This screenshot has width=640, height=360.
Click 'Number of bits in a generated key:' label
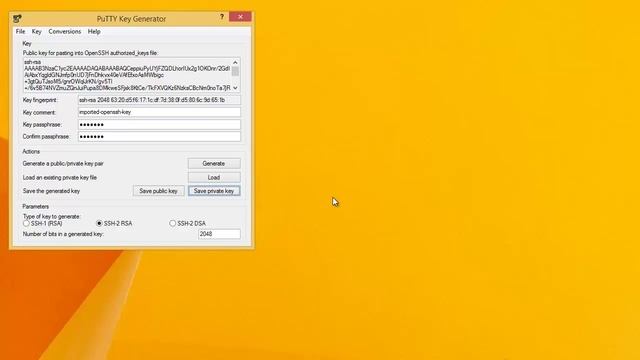63,234
